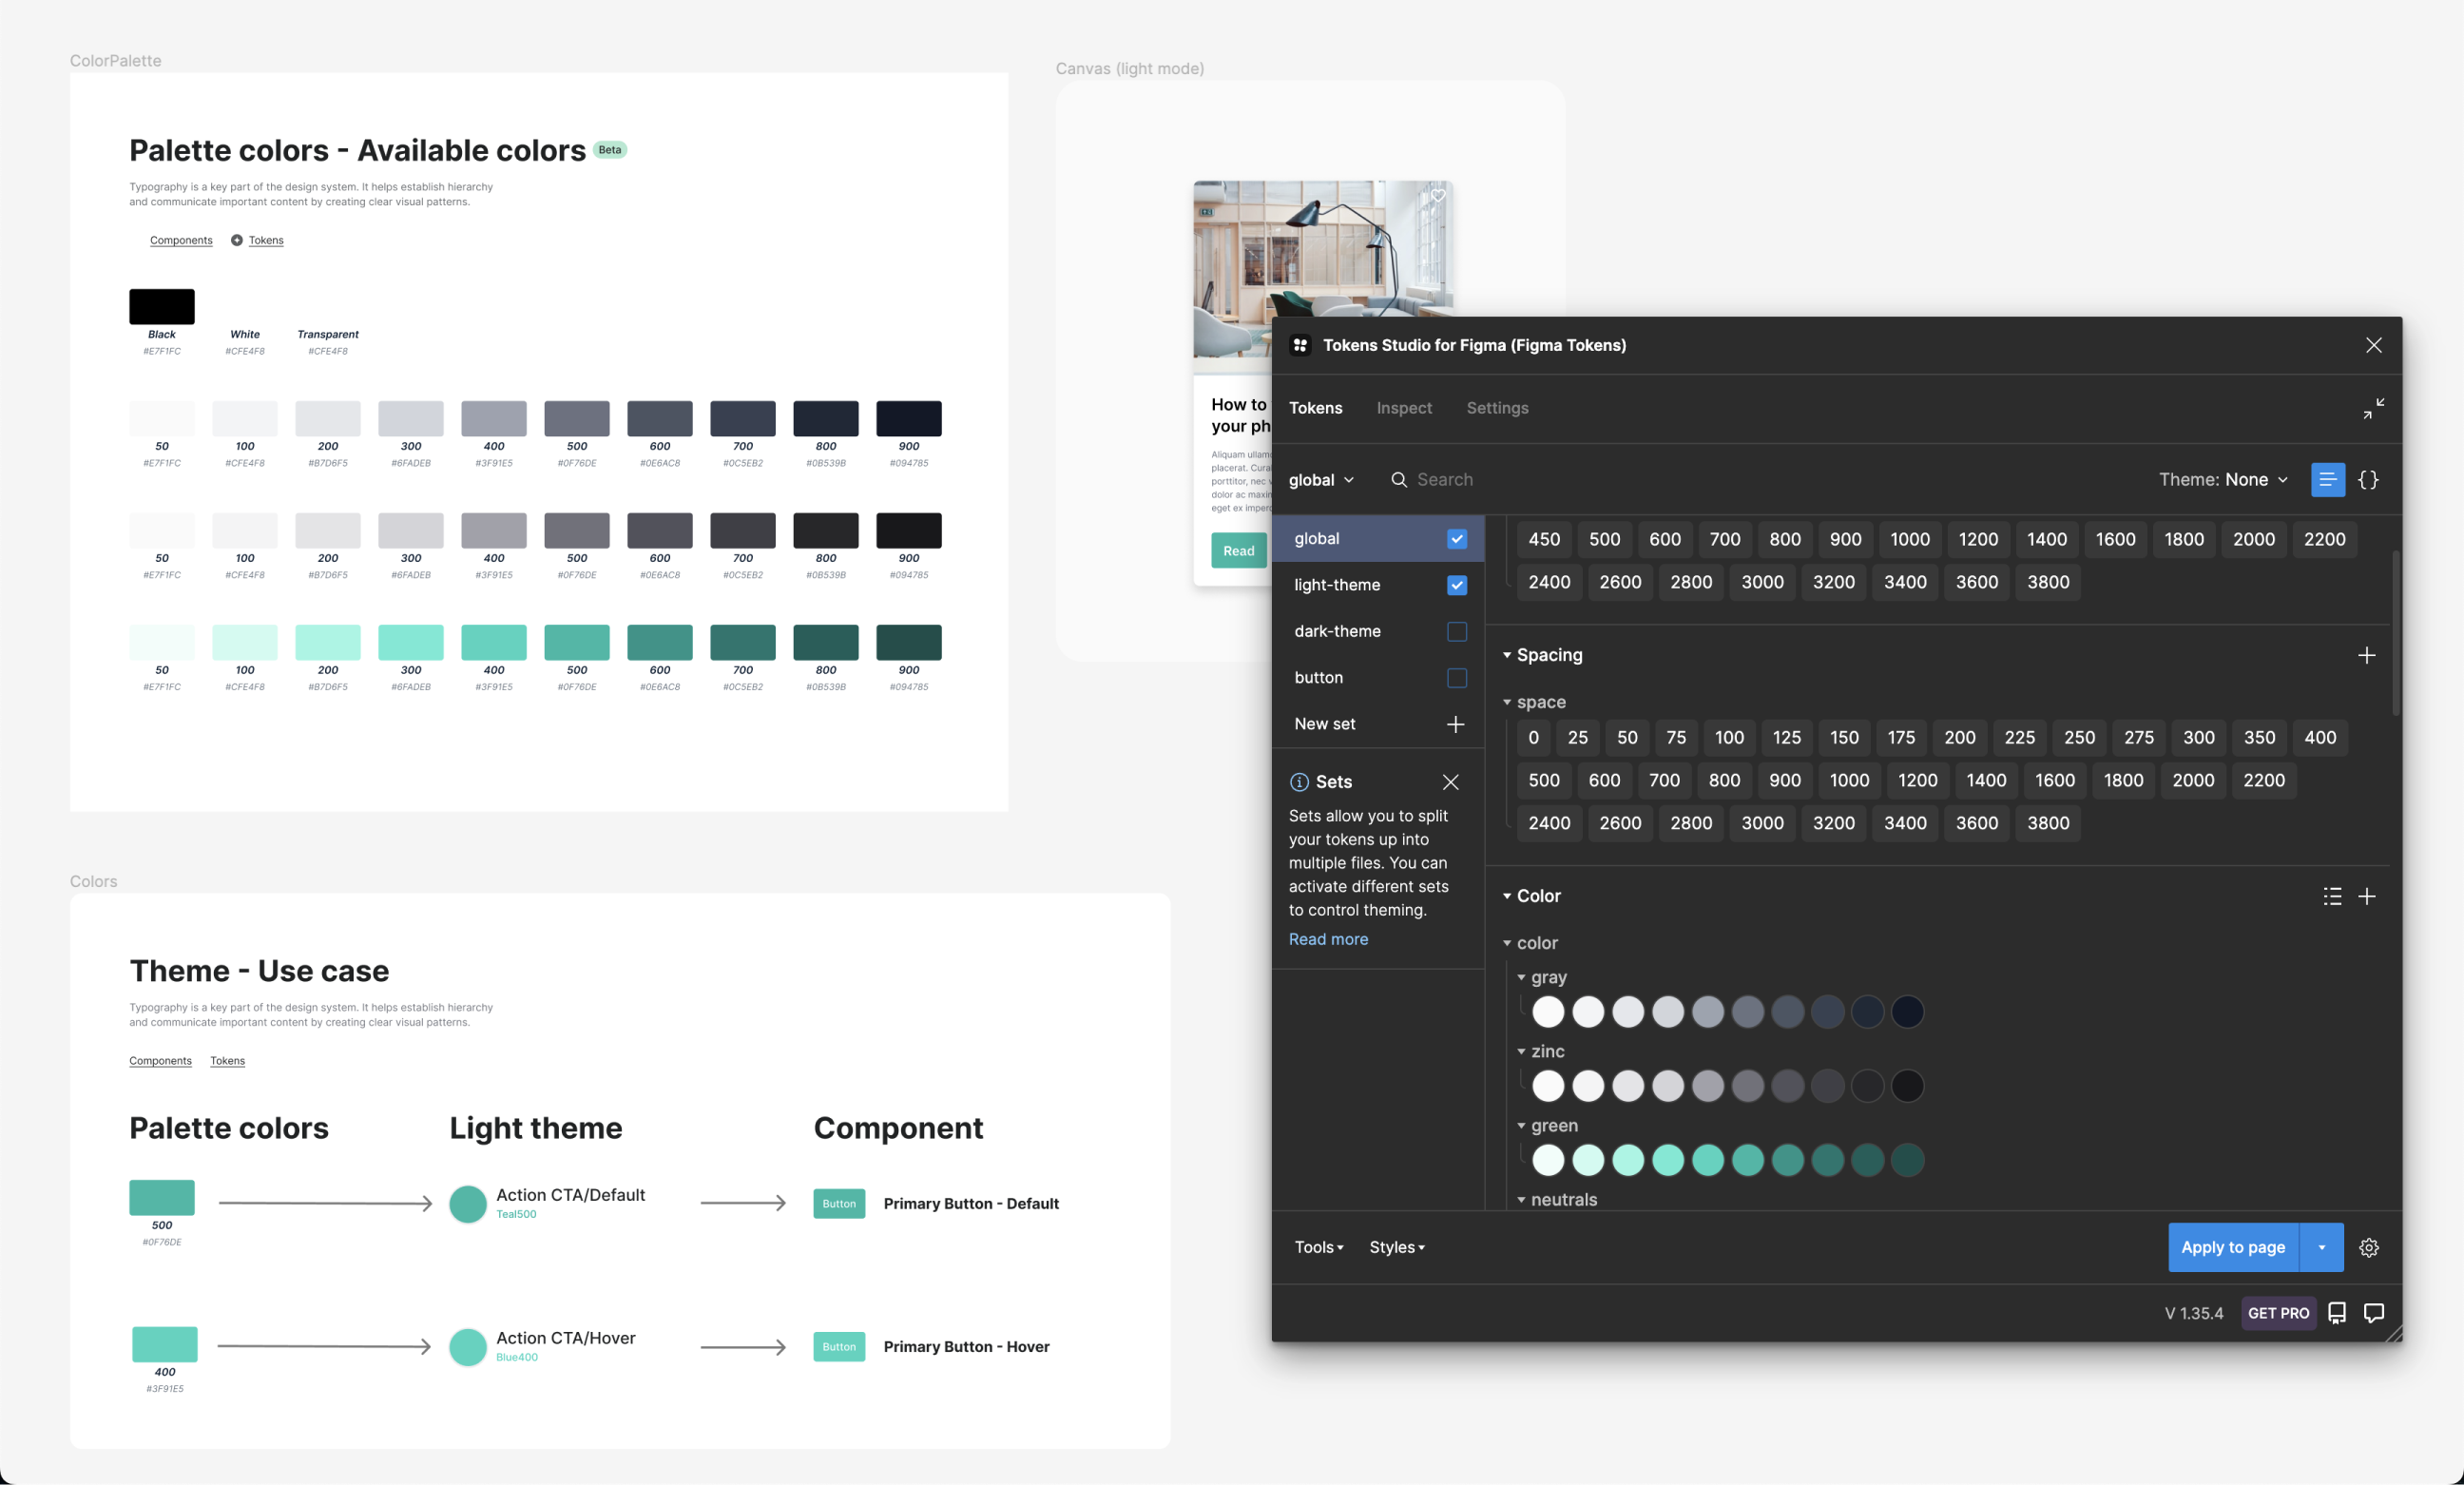The height and width of the screenshot is (1485, 2464).
Task: Switch Color tokens to list display icon
Action: (2332, 896)
